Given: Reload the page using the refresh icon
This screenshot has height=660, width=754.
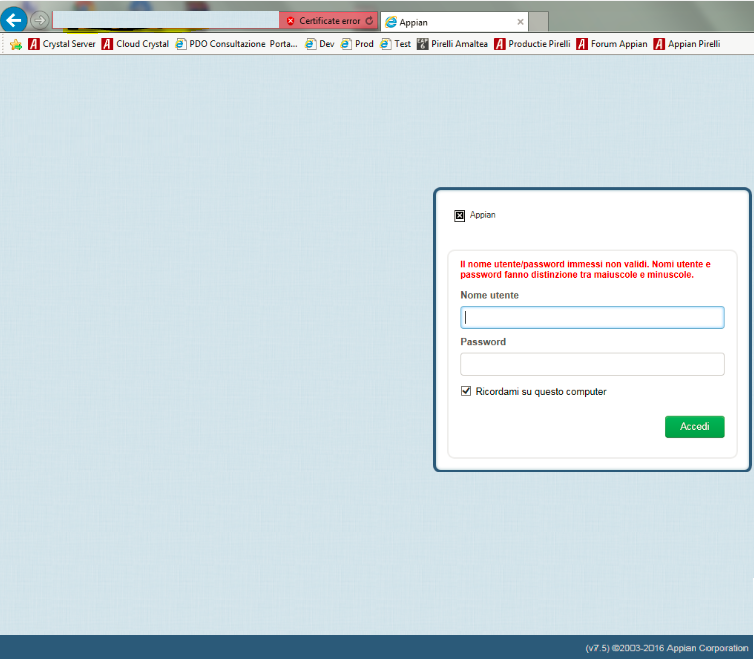Looking at the screenshot, I should (x=369, y=21).
